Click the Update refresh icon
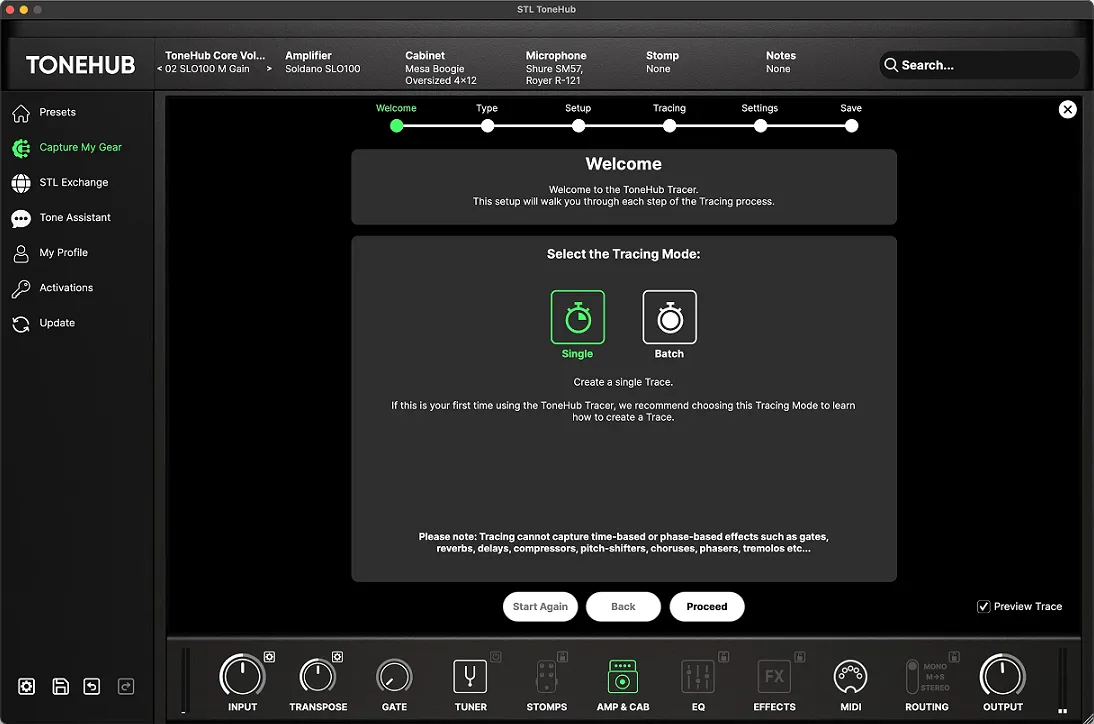The height and width of the screenshot is (724, 1094). 21,324
